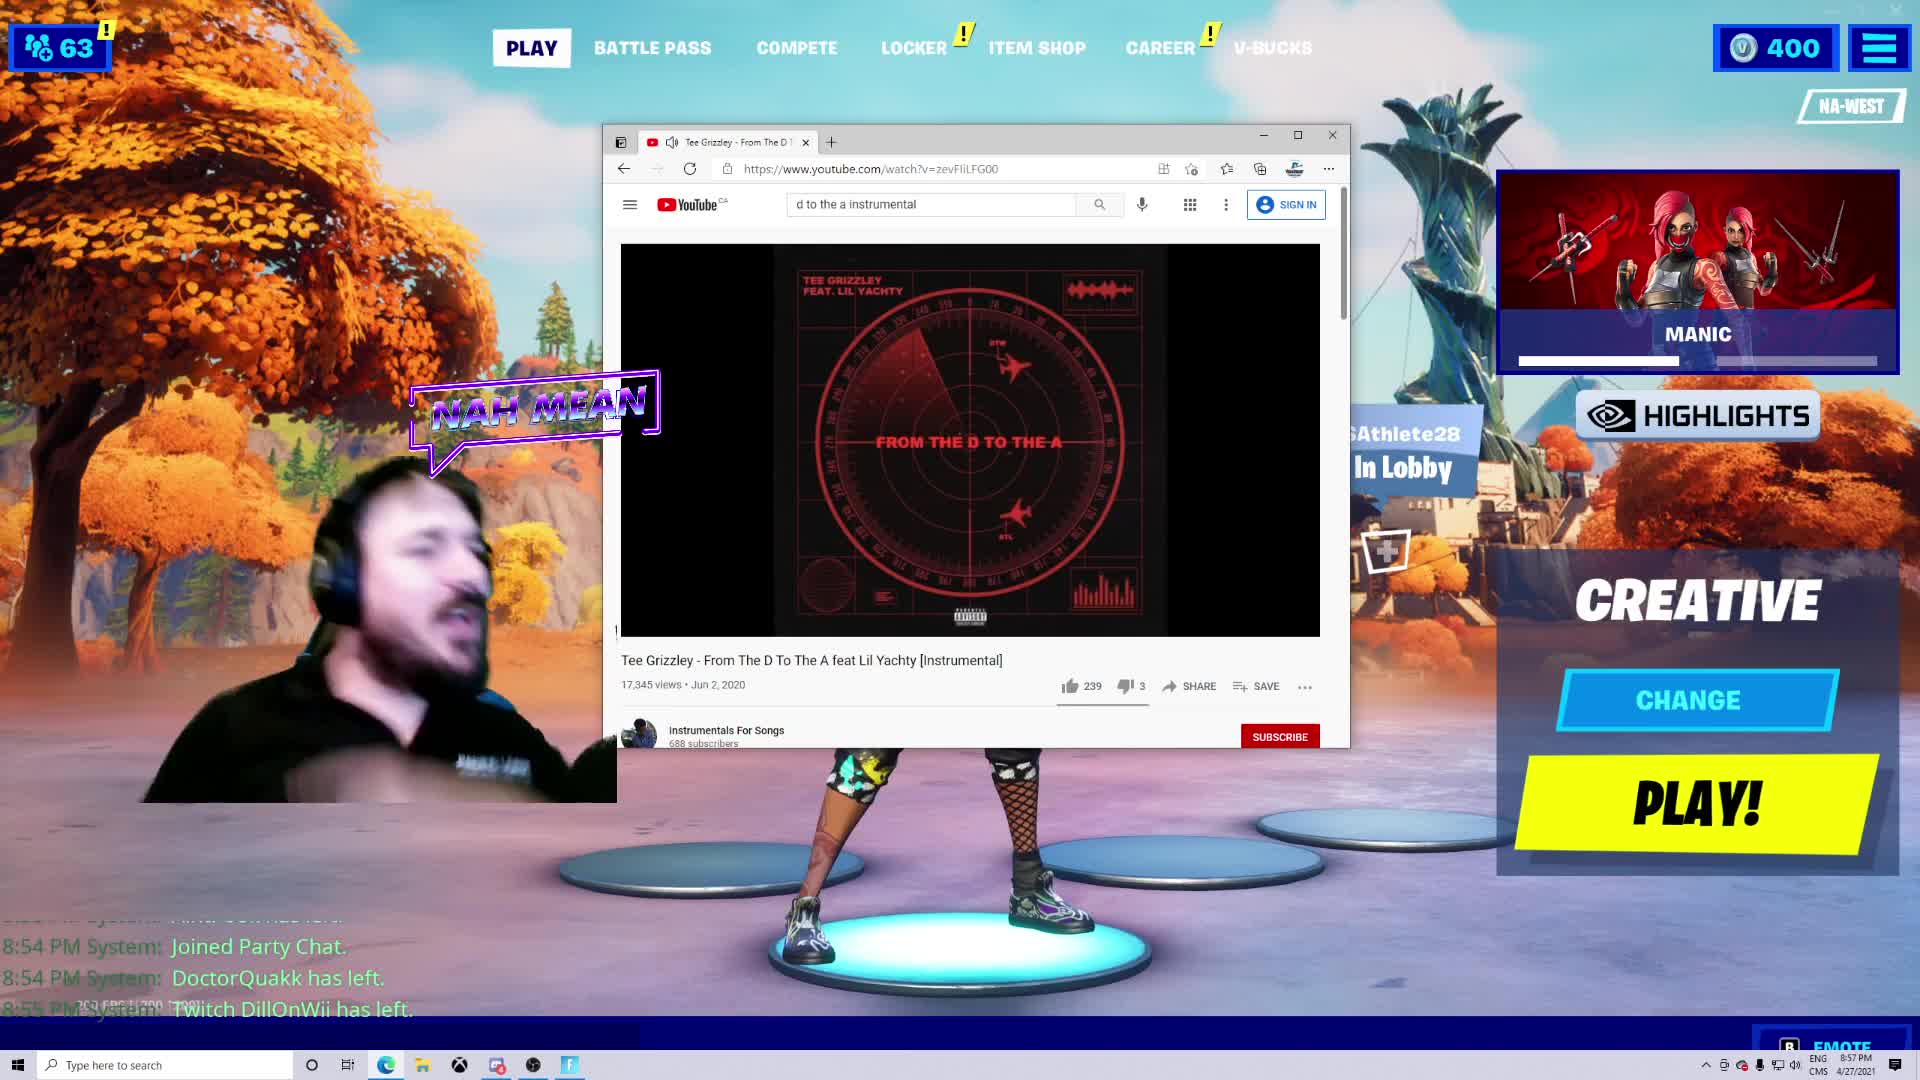Screen dimensions: 1920x1080
Task: Click the browser page vertical scrollbar
Action: (x=1344, y=254)
